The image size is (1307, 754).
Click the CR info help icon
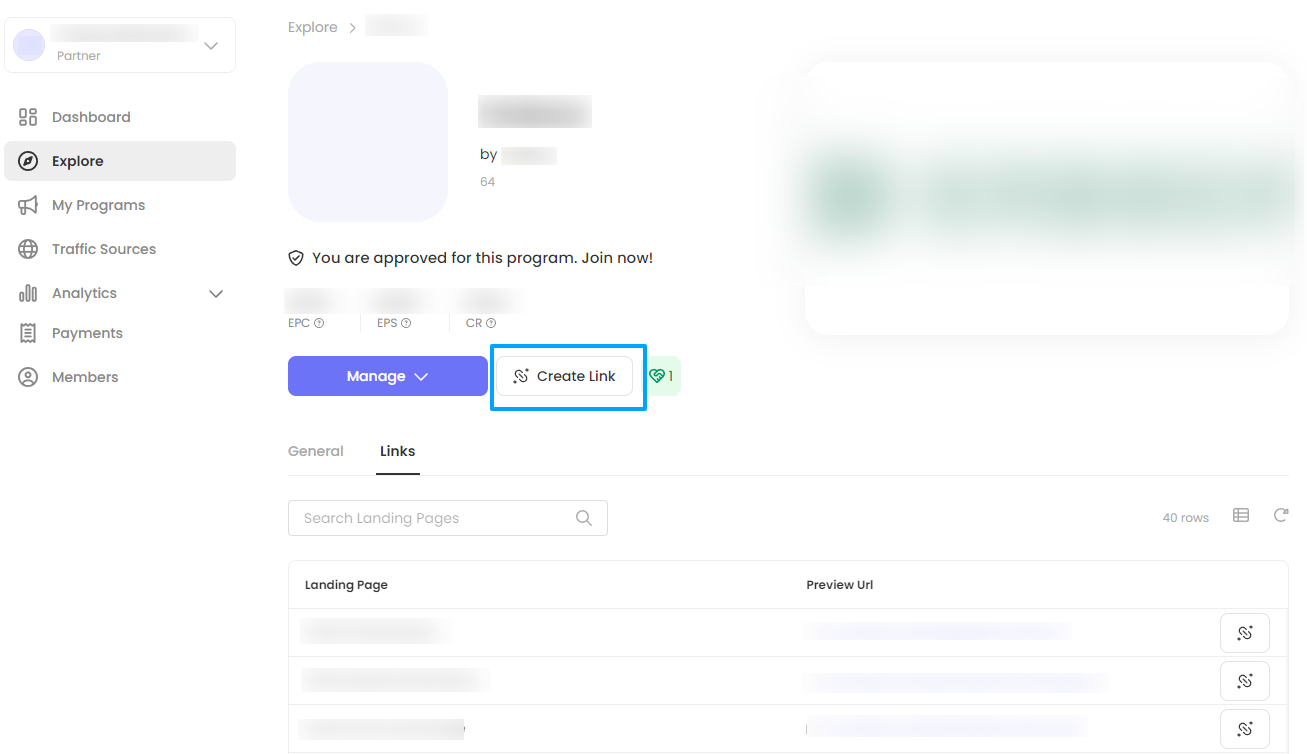coord(491,323)
